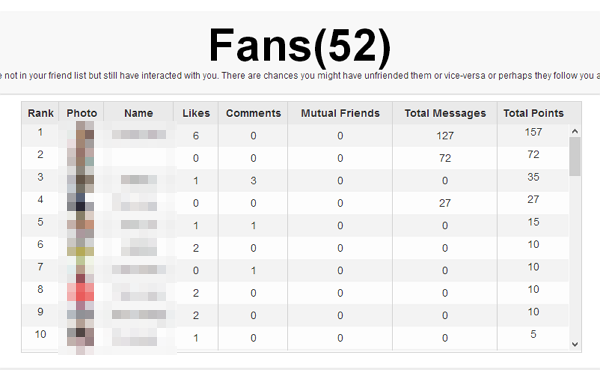Sort by the Rank column header
Screen dimensions: 600x370
pos(41,113)
